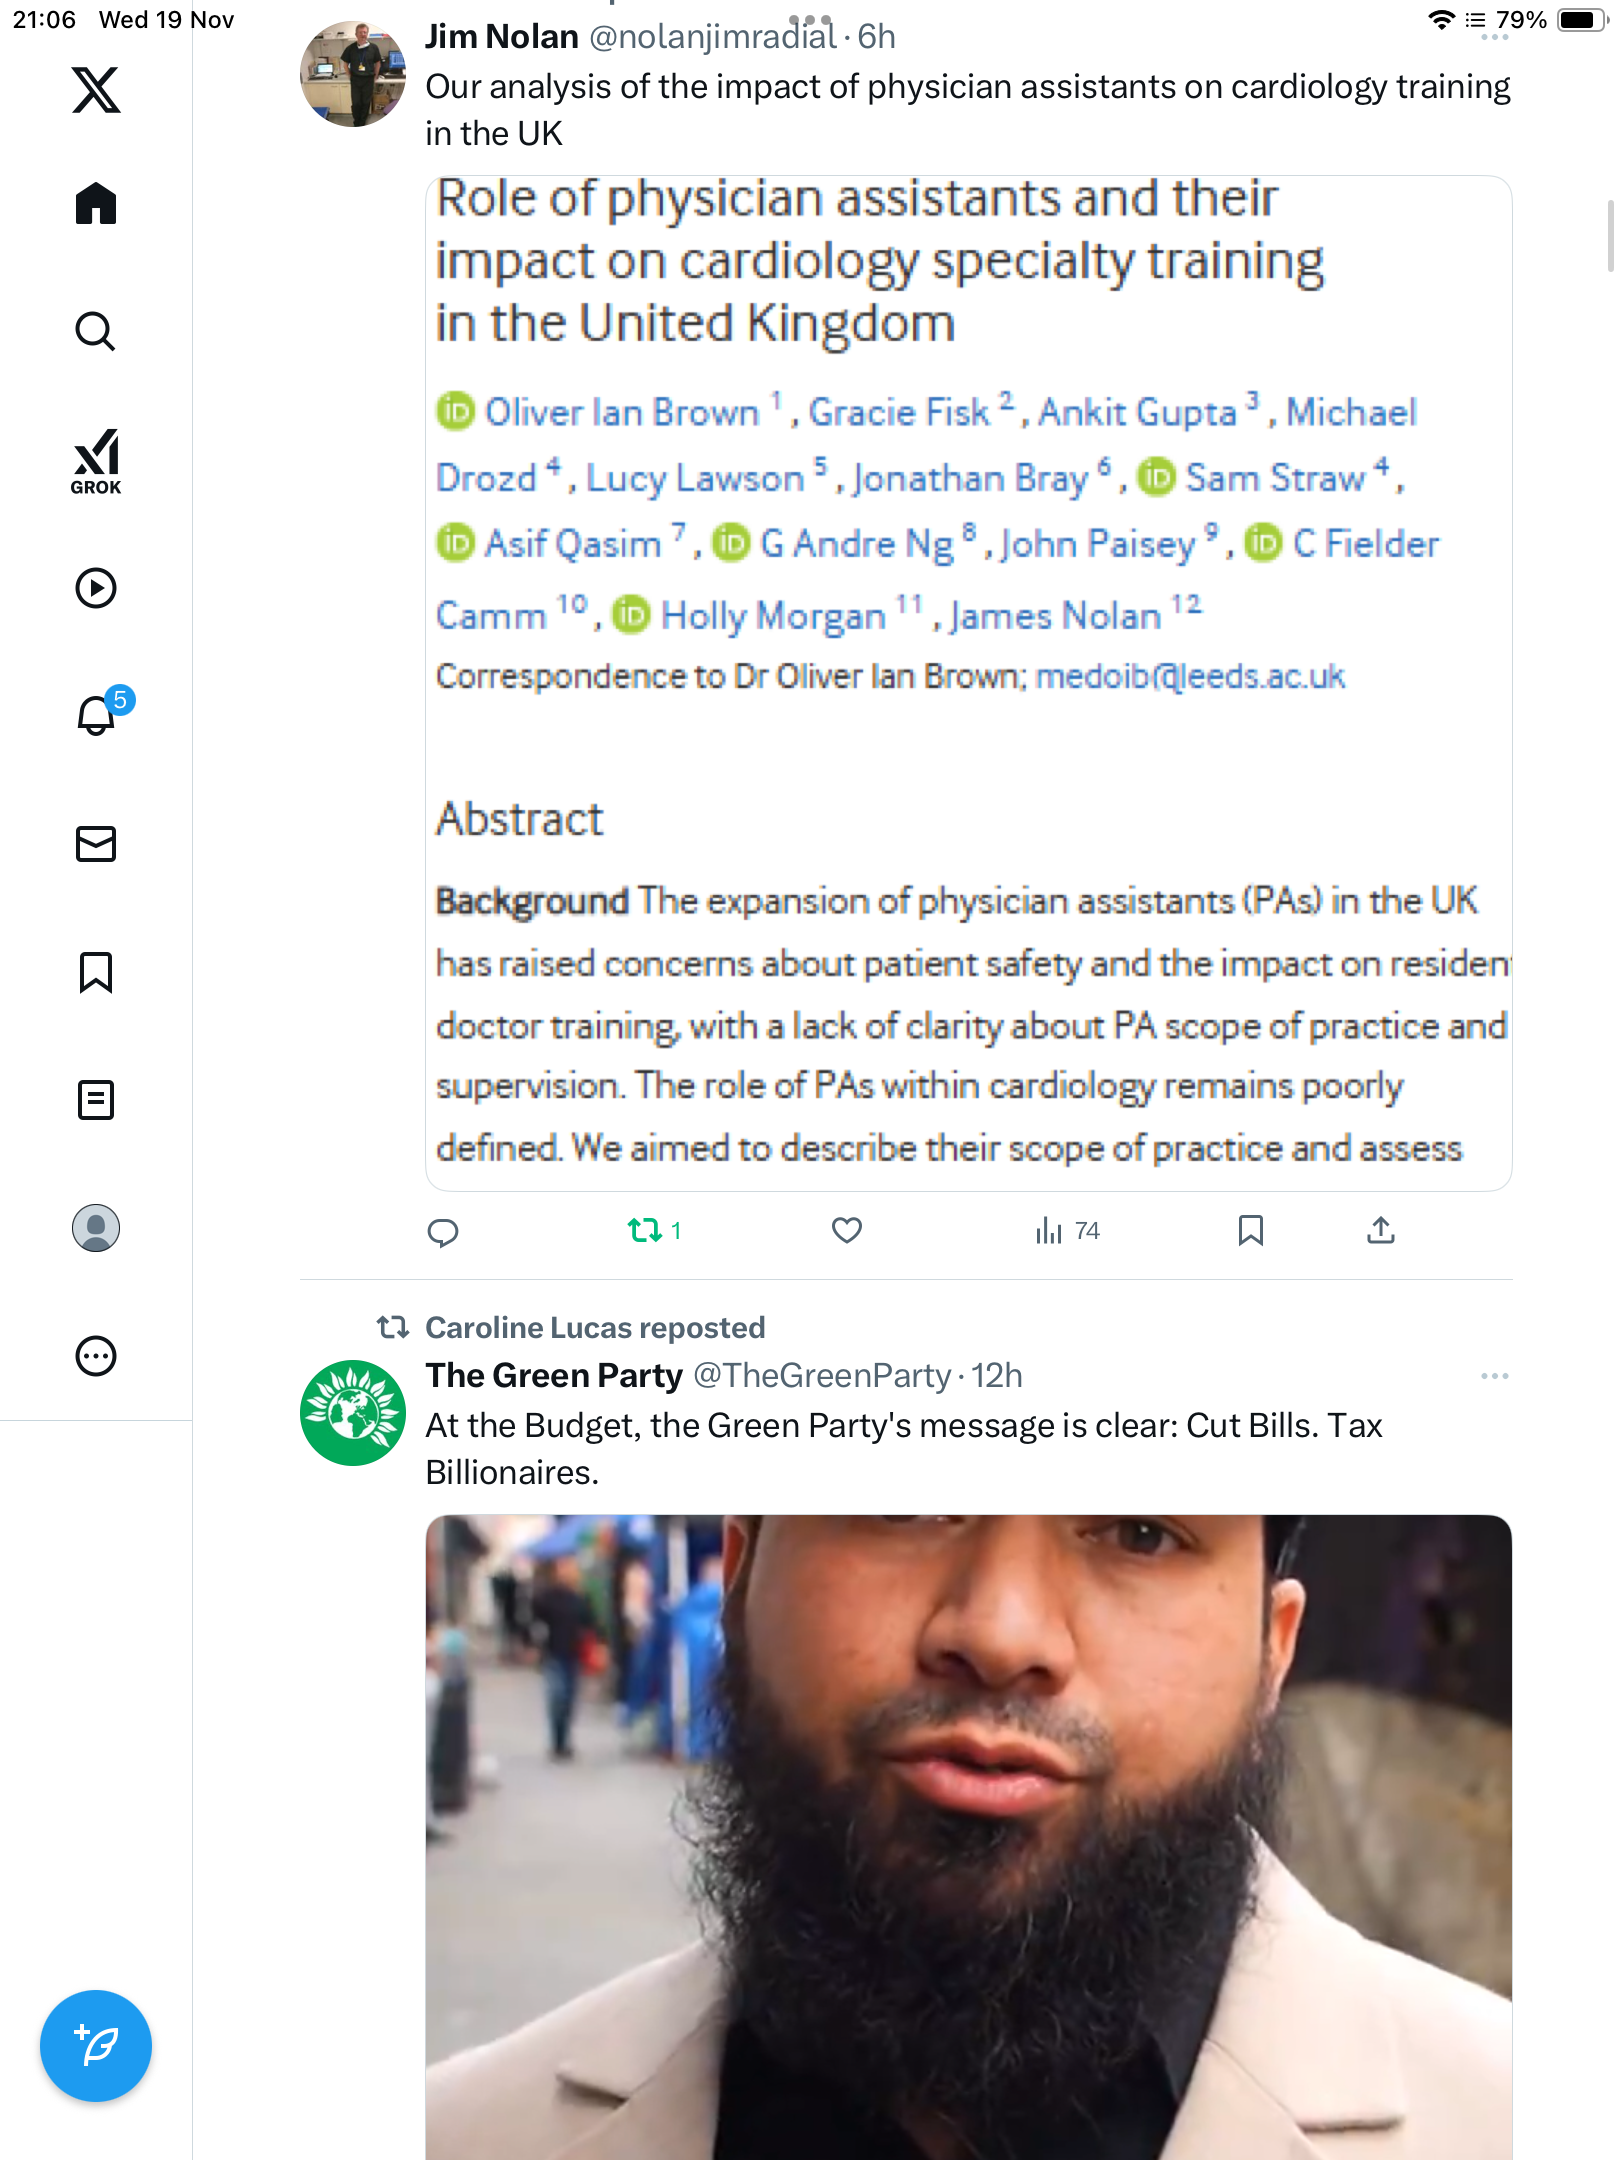The height and width of the screenshot is (2160, 1620).
Task: Open the Lists icon in sidebar
Action: pos(96,1100)
